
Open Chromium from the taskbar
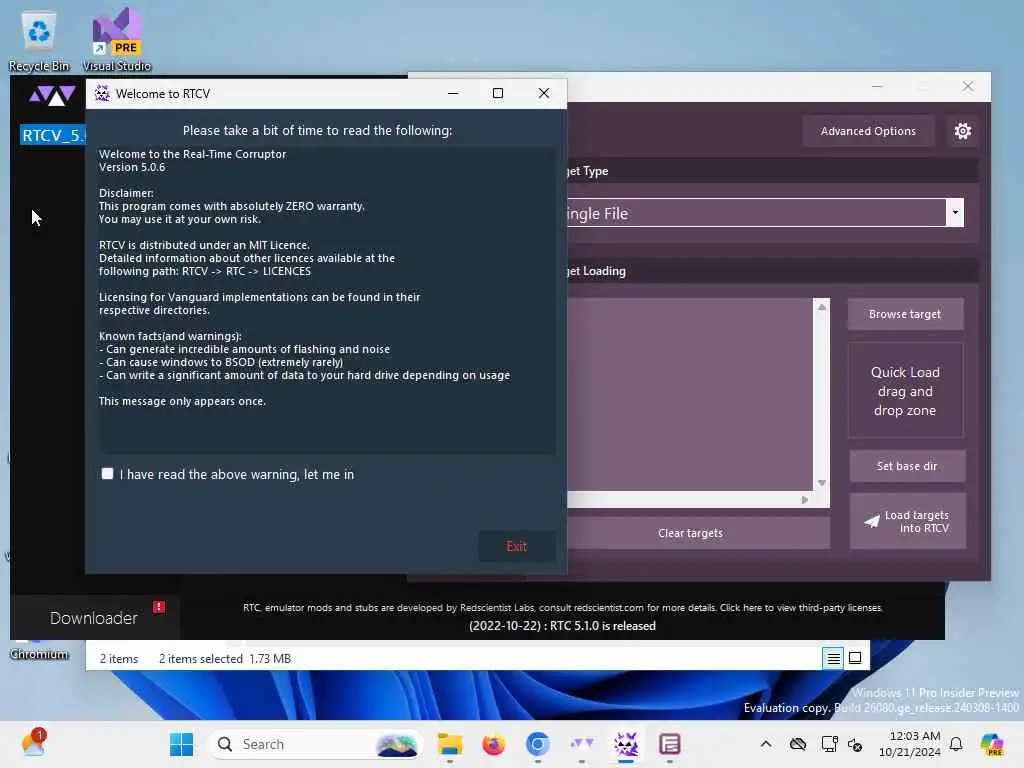point(537,744)
